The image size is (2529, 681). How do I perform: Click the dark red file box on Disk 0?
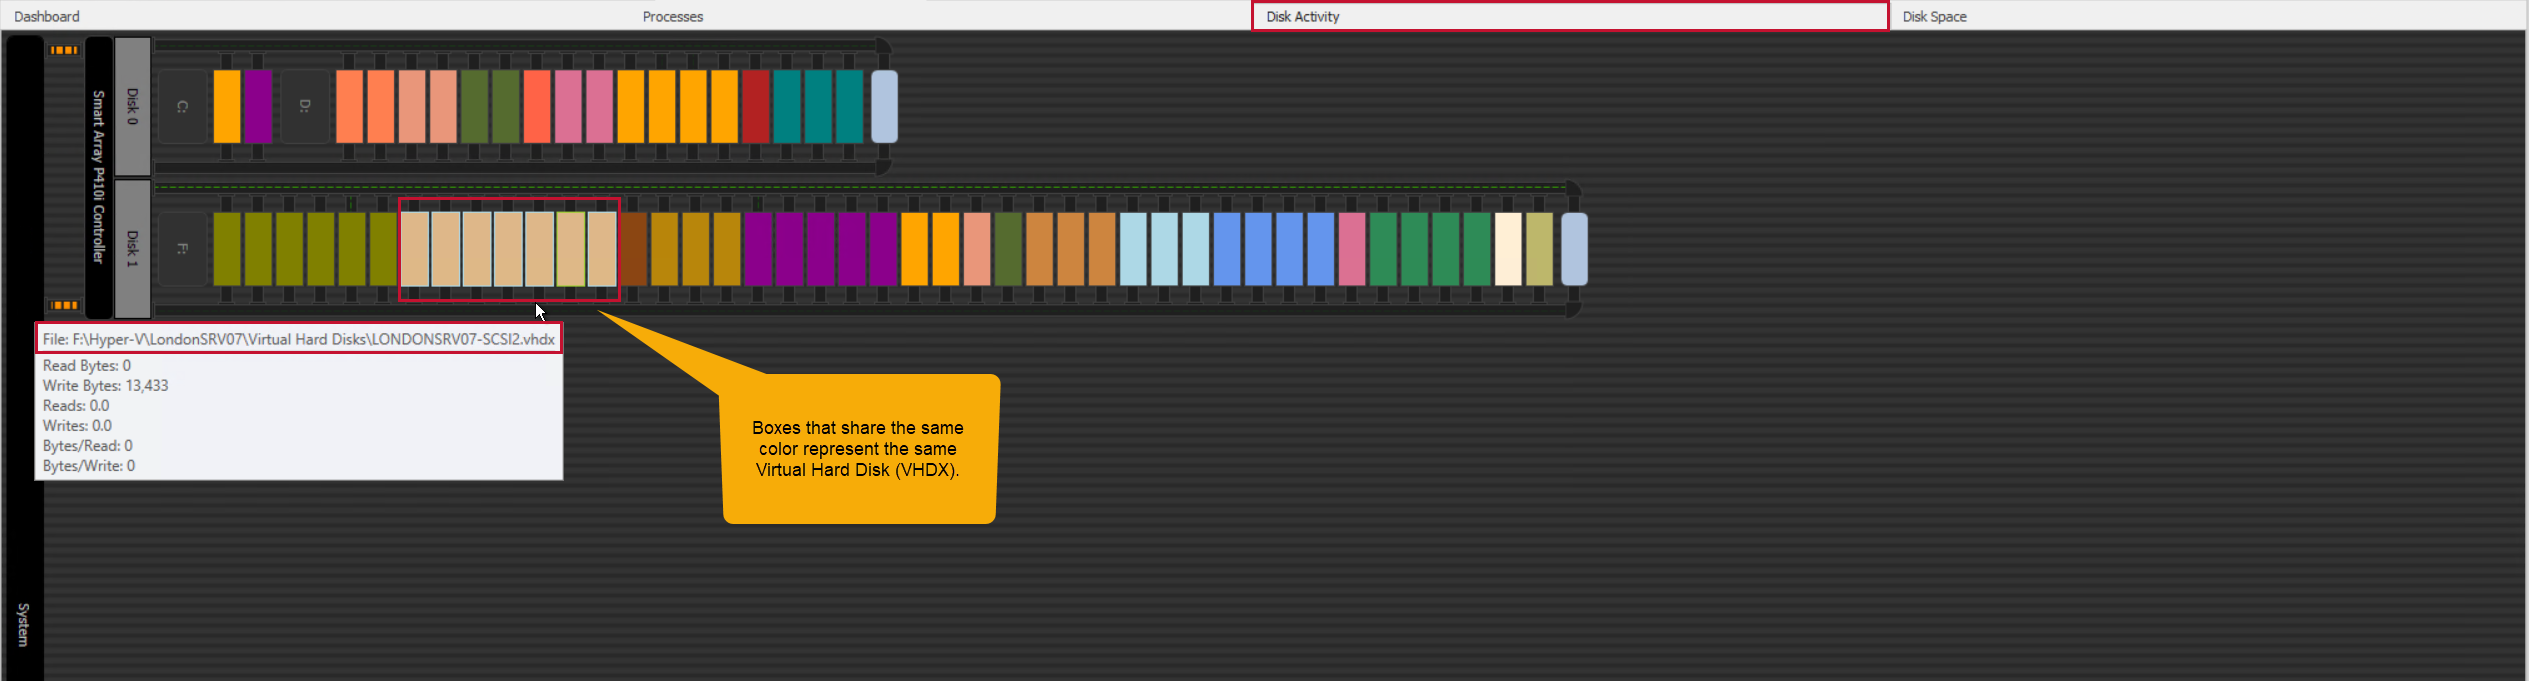pos(756,107)
